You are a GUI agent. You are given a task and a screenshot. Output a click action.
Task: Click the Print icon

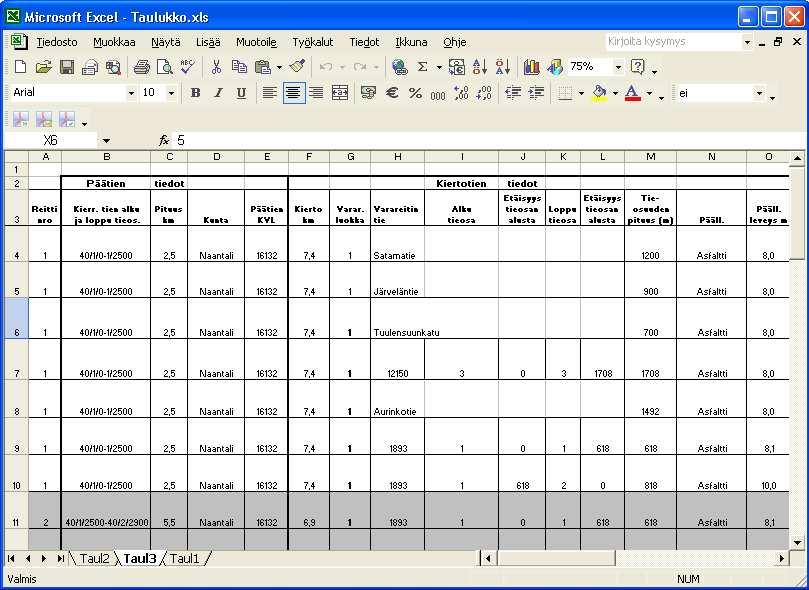(x=141, y=67)
